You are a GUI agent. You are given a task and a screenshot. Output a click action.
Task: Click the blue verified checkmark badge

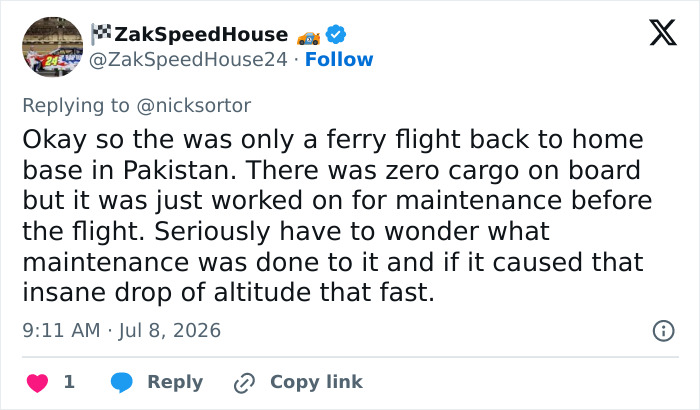point(336,34)
